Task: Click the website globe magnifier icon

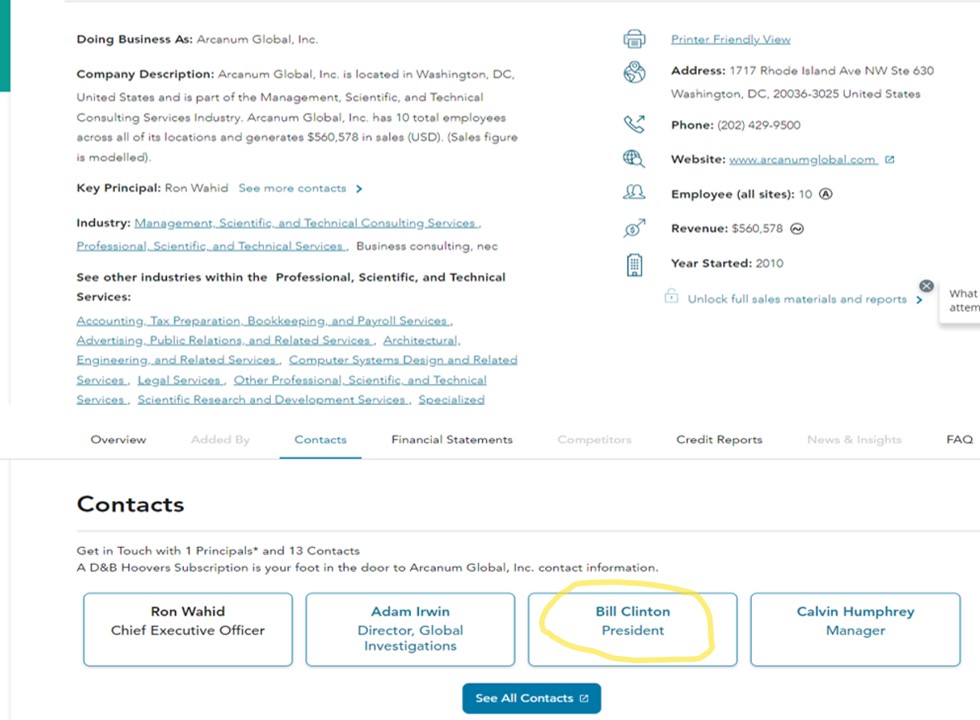Action: (634, 159)
